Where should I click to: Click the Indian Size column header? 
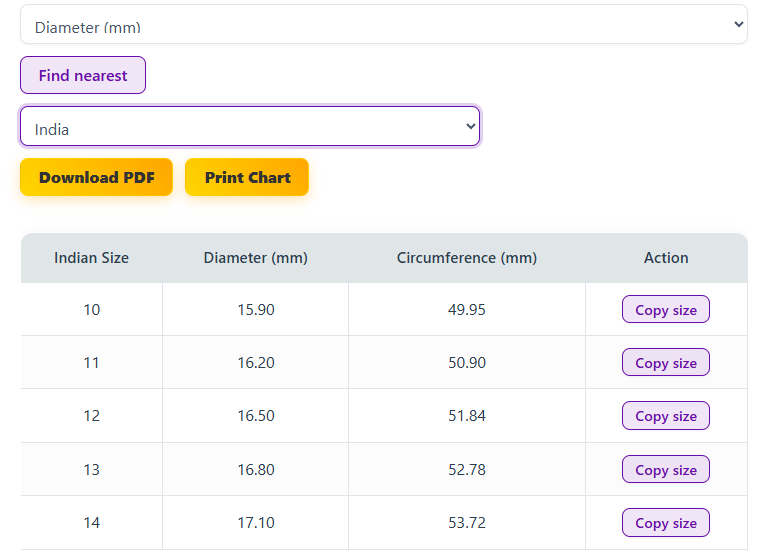coord(91,258)
